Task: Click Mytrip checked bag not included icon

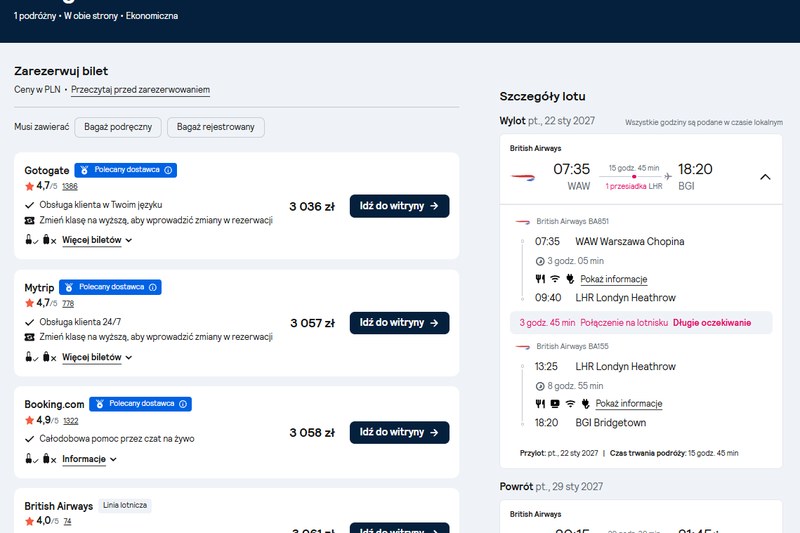Action: coord(49,357)
